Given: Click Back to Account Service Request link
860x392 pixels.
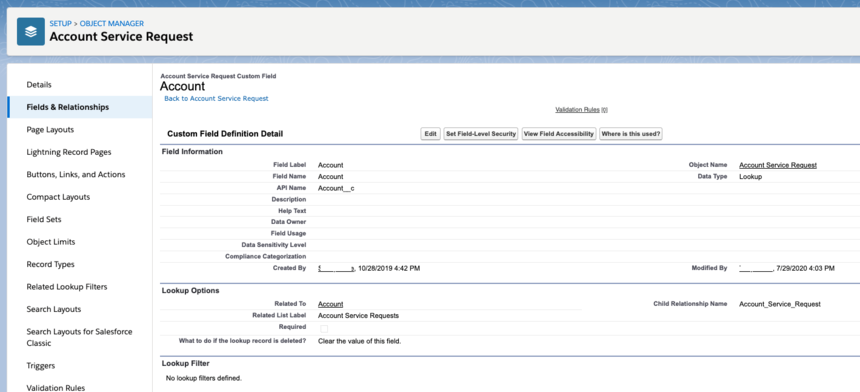Looking at the screenshot, I should [x=216, y=99].
